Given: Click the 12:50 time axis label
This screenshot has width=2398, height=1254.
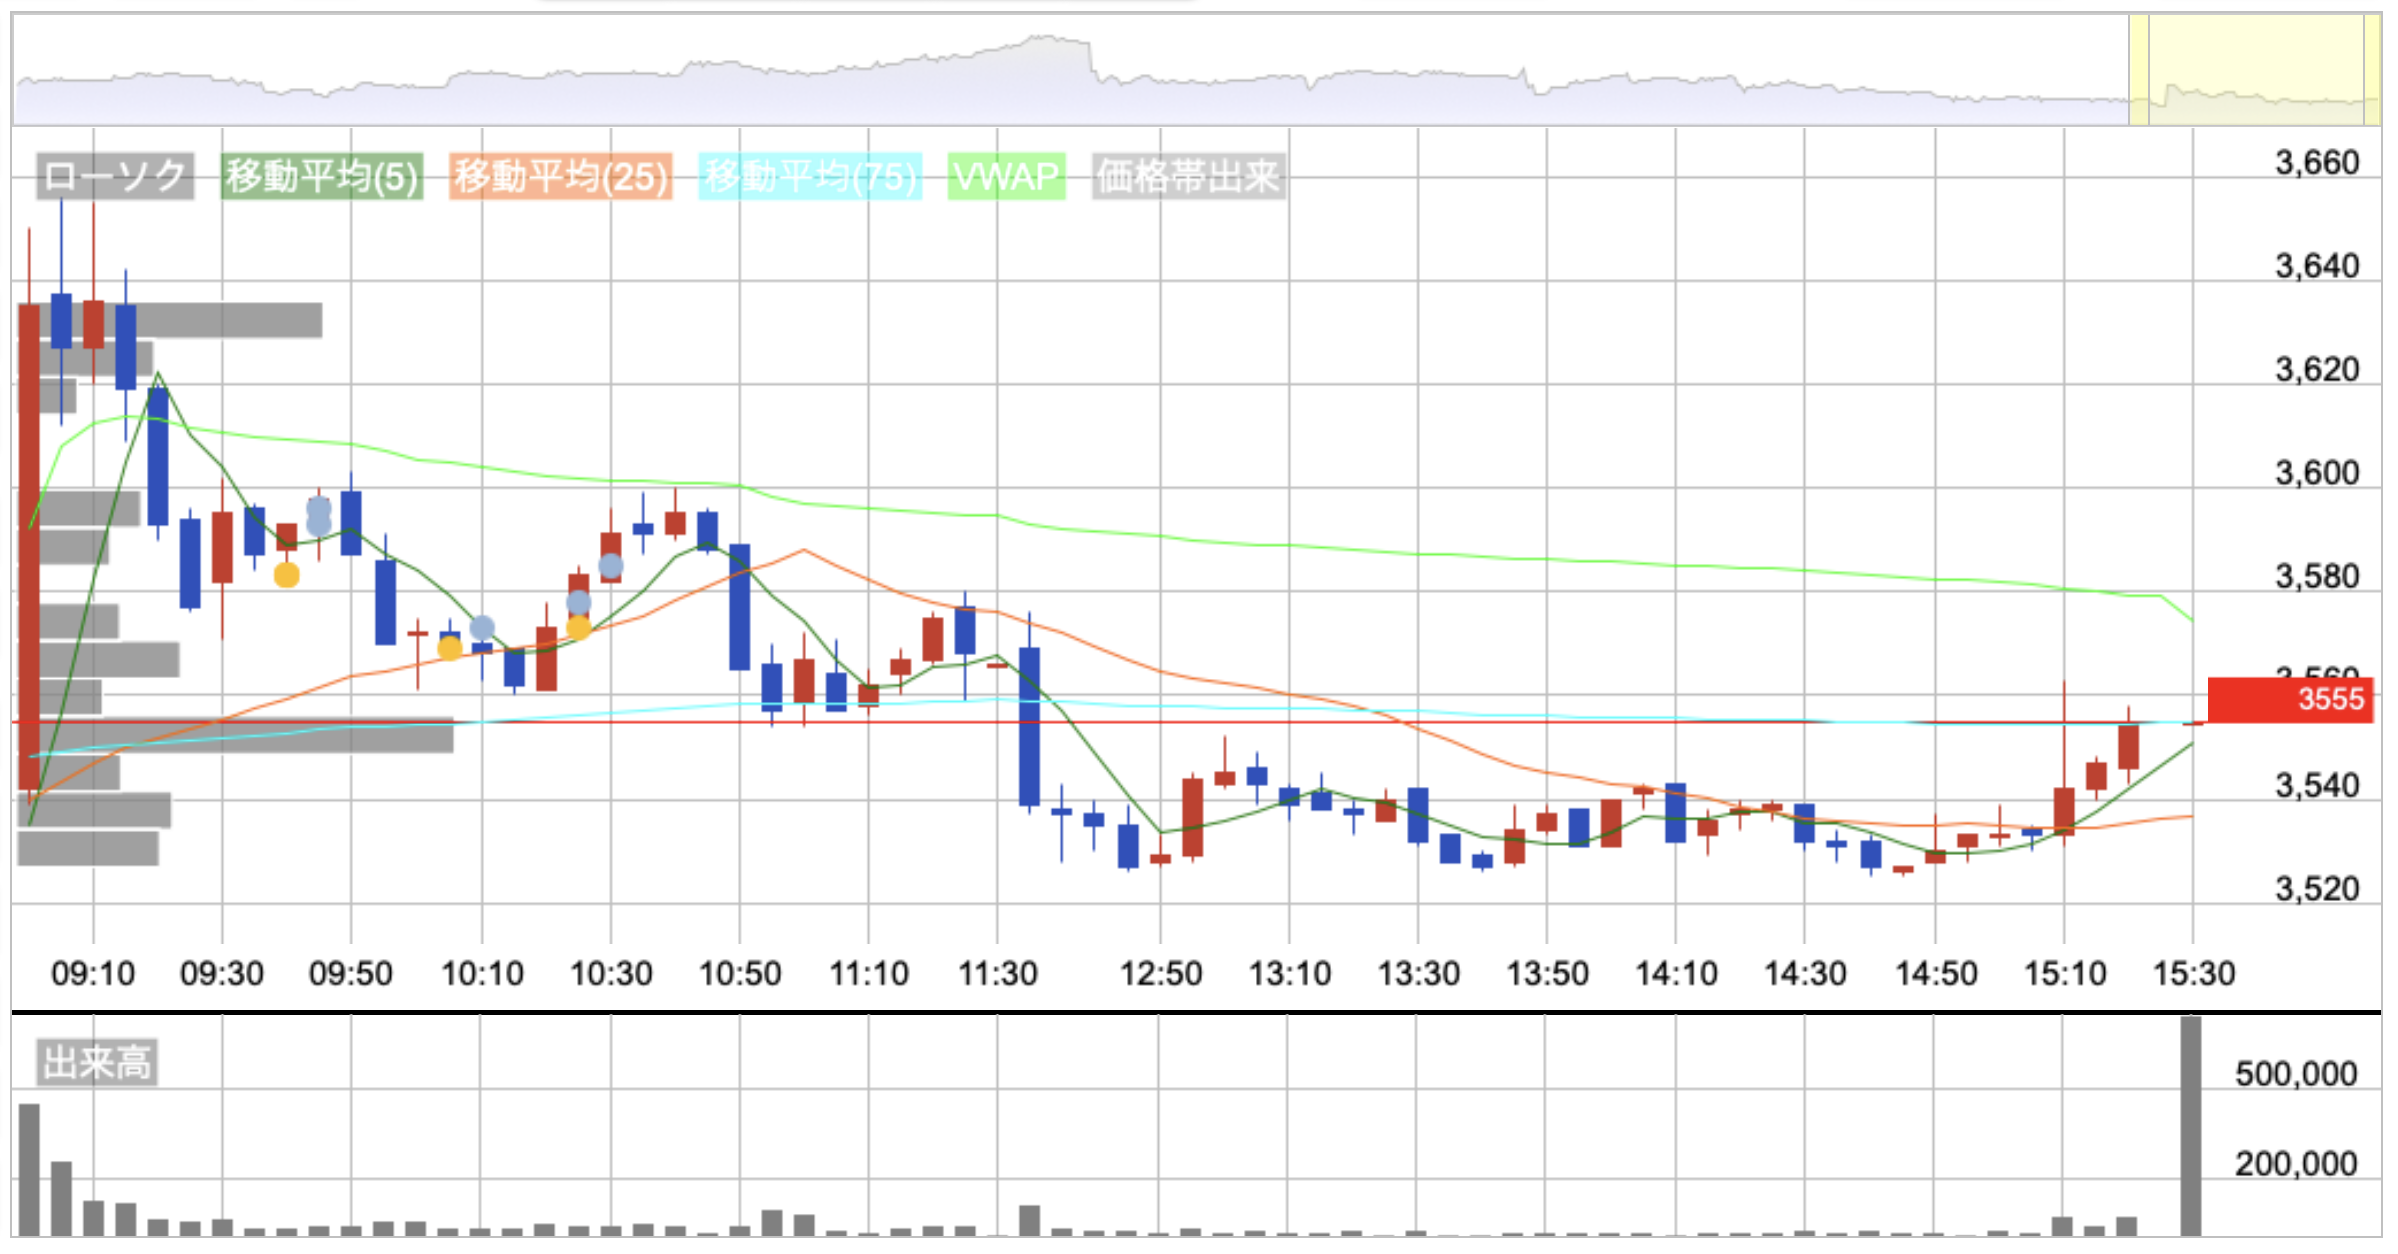Looking at the screenshot, I should point(1161,973).
